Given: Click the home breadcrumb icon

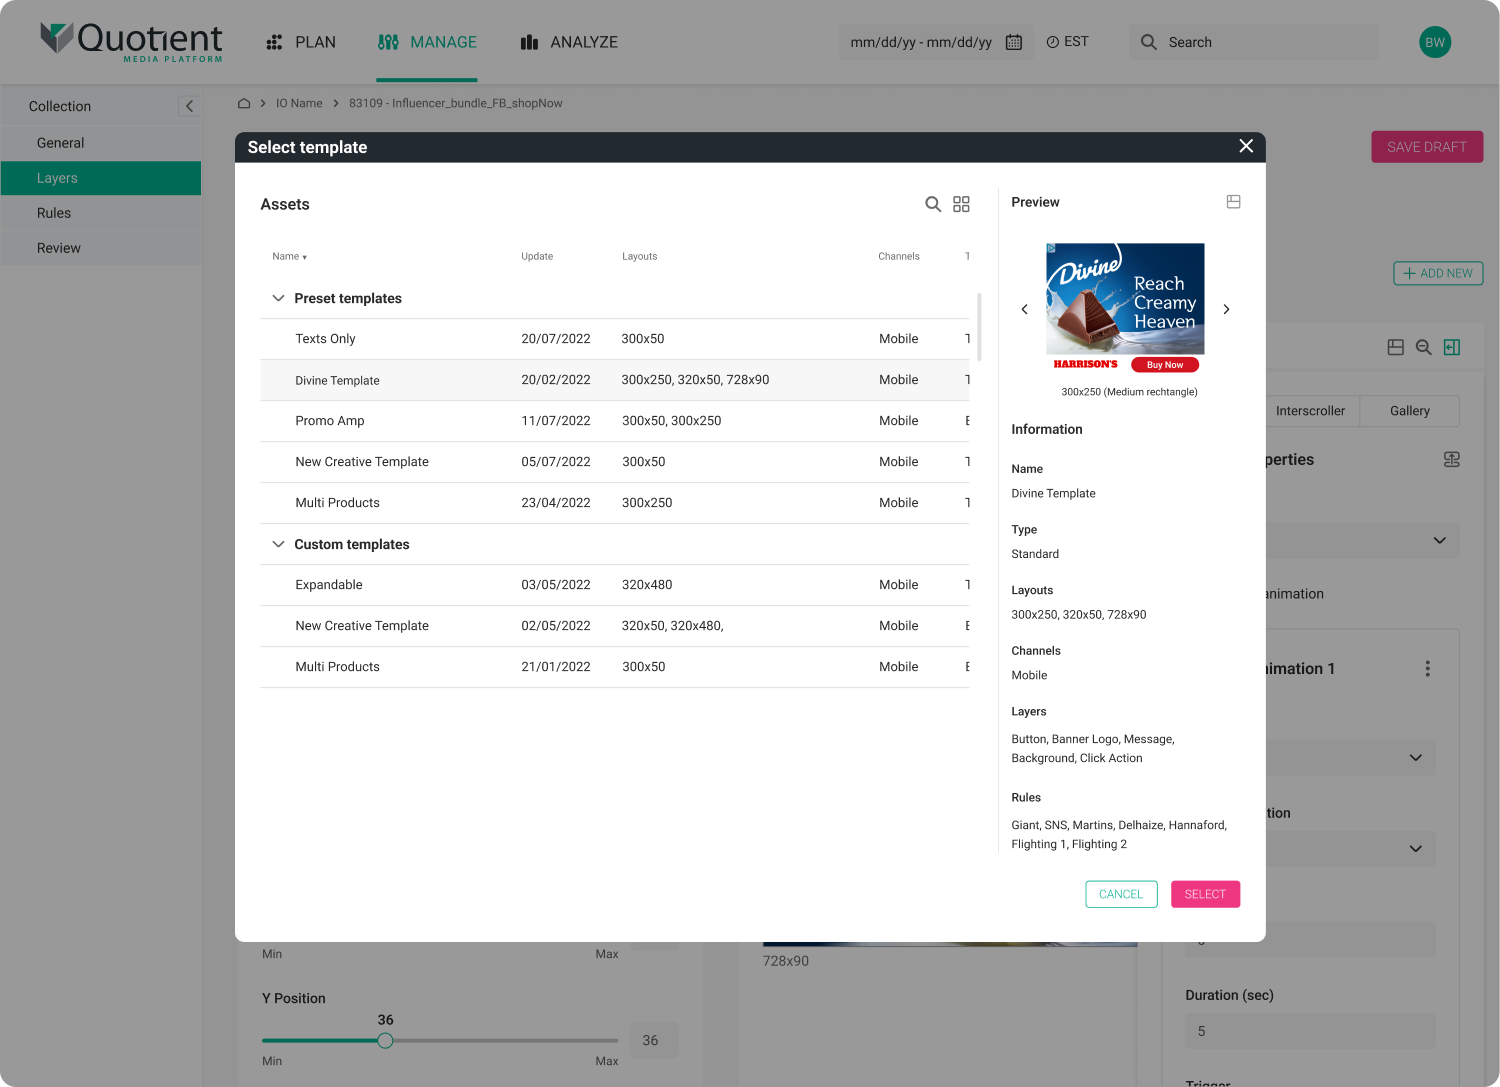Looking at the screenshot, I should coord(243,103).
